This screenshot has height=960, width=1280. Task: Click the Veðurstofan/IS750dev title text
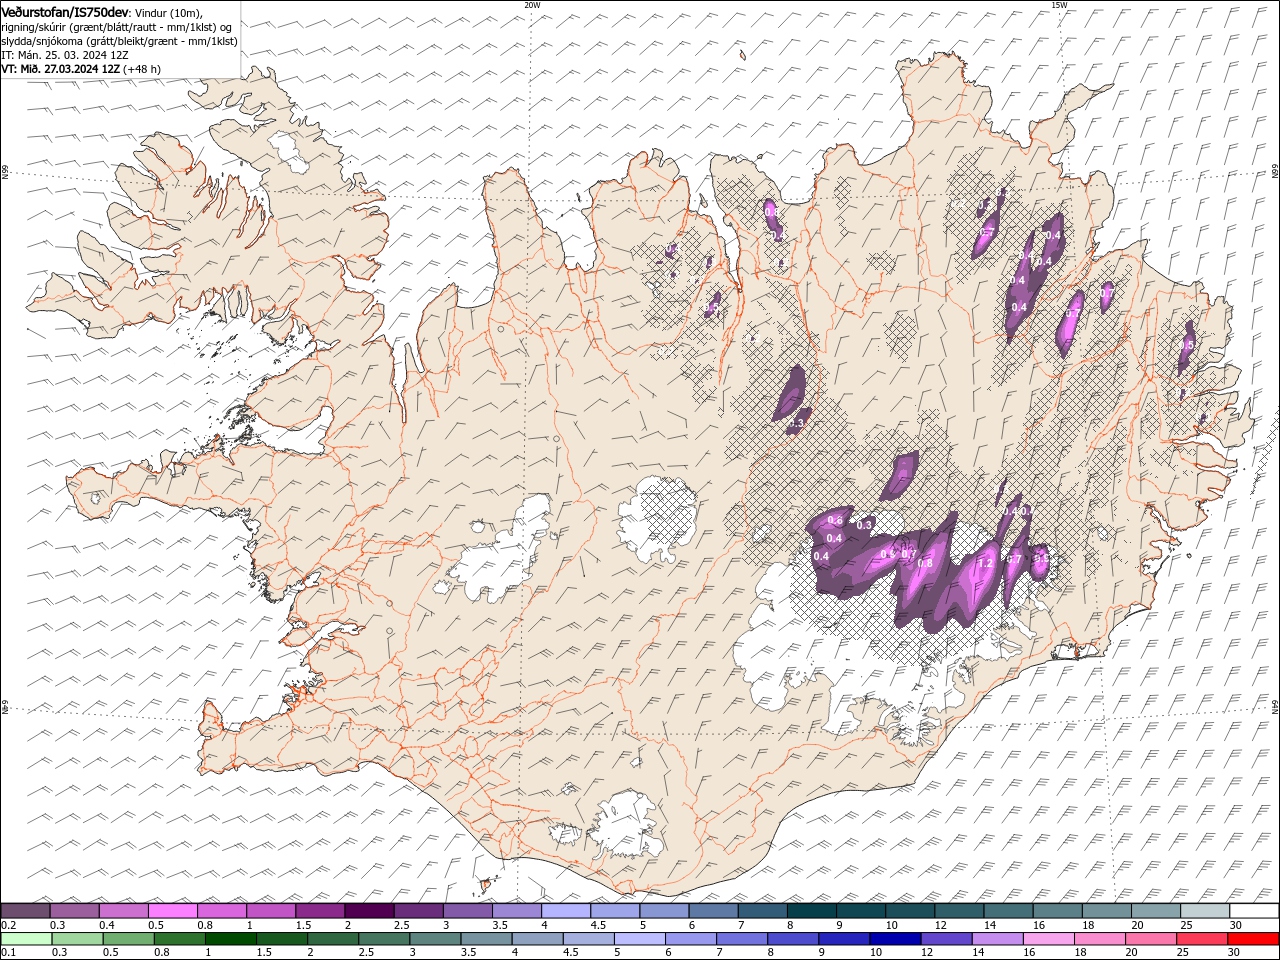point(65,12)
